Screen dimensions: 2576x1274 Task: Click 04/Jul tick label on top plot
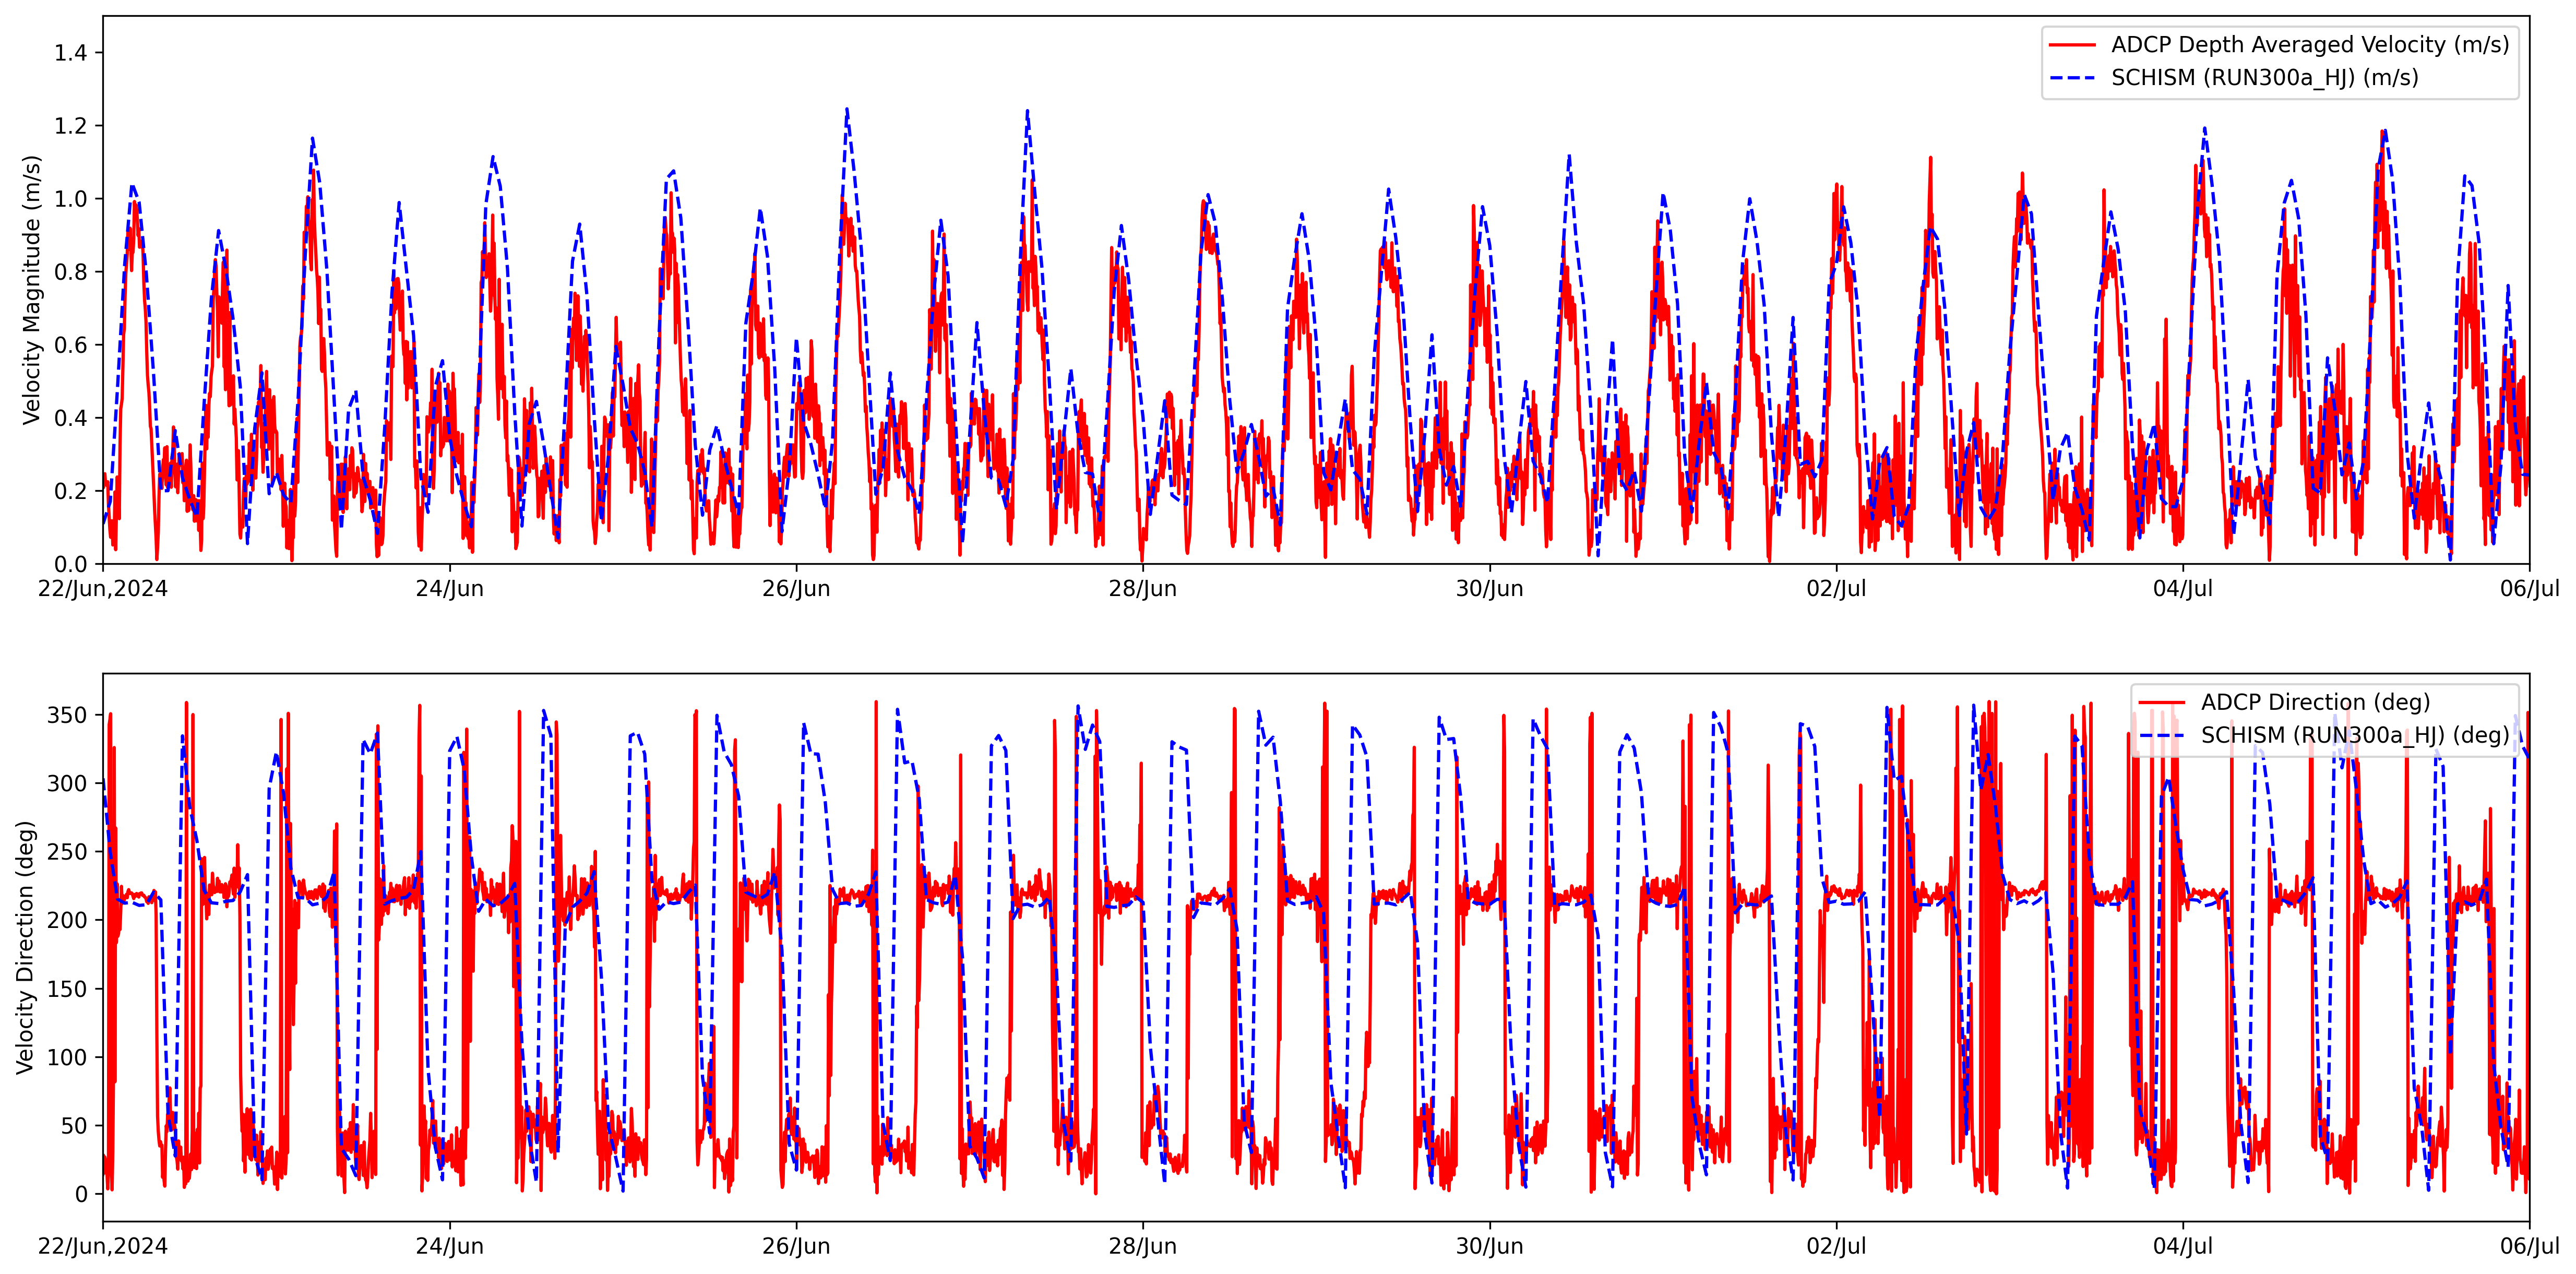(2183, 589)
